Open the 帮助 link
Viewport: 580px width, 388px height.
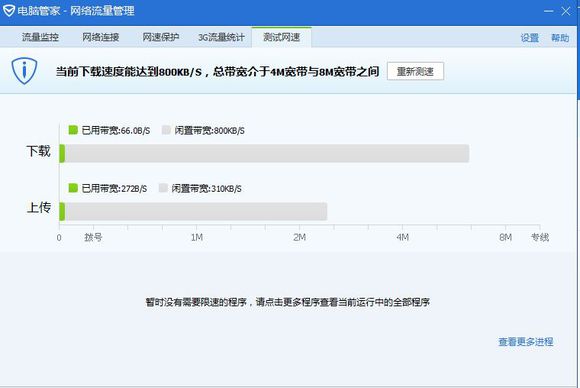click(x=560, y=38)
